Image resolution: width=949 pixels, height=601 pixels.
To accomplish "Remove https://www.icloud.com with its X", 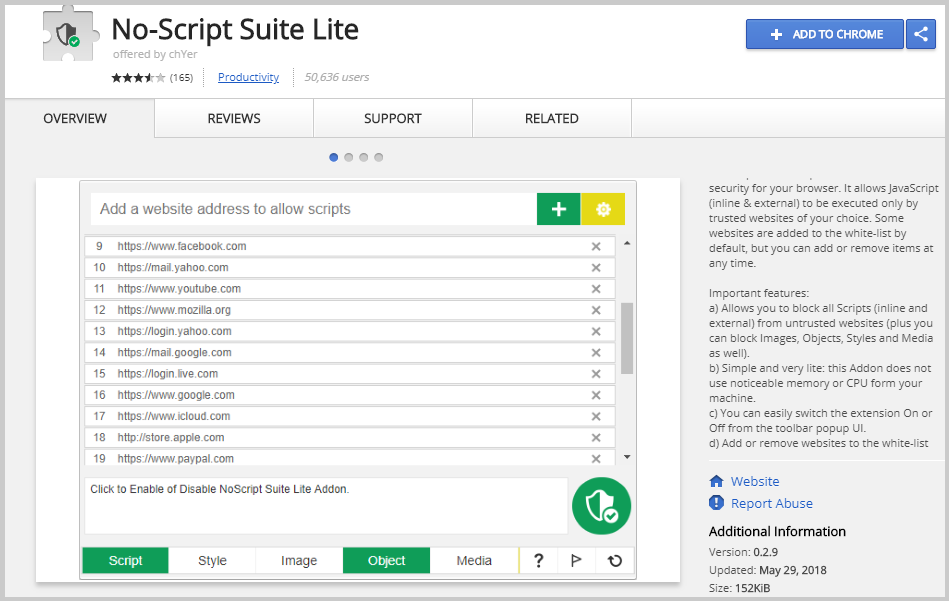I will coord(596,416).
